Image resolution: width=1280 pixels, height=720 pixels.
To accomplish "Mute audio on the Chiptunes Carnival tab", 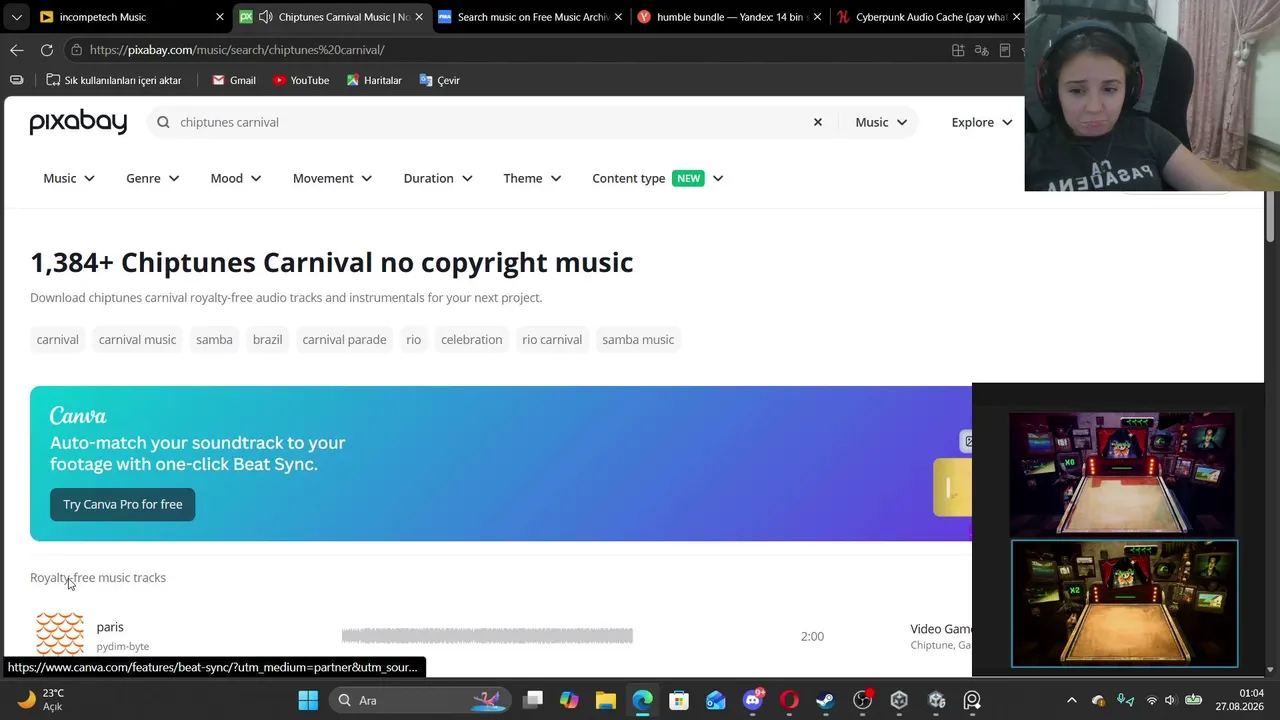I will (265, 17).
